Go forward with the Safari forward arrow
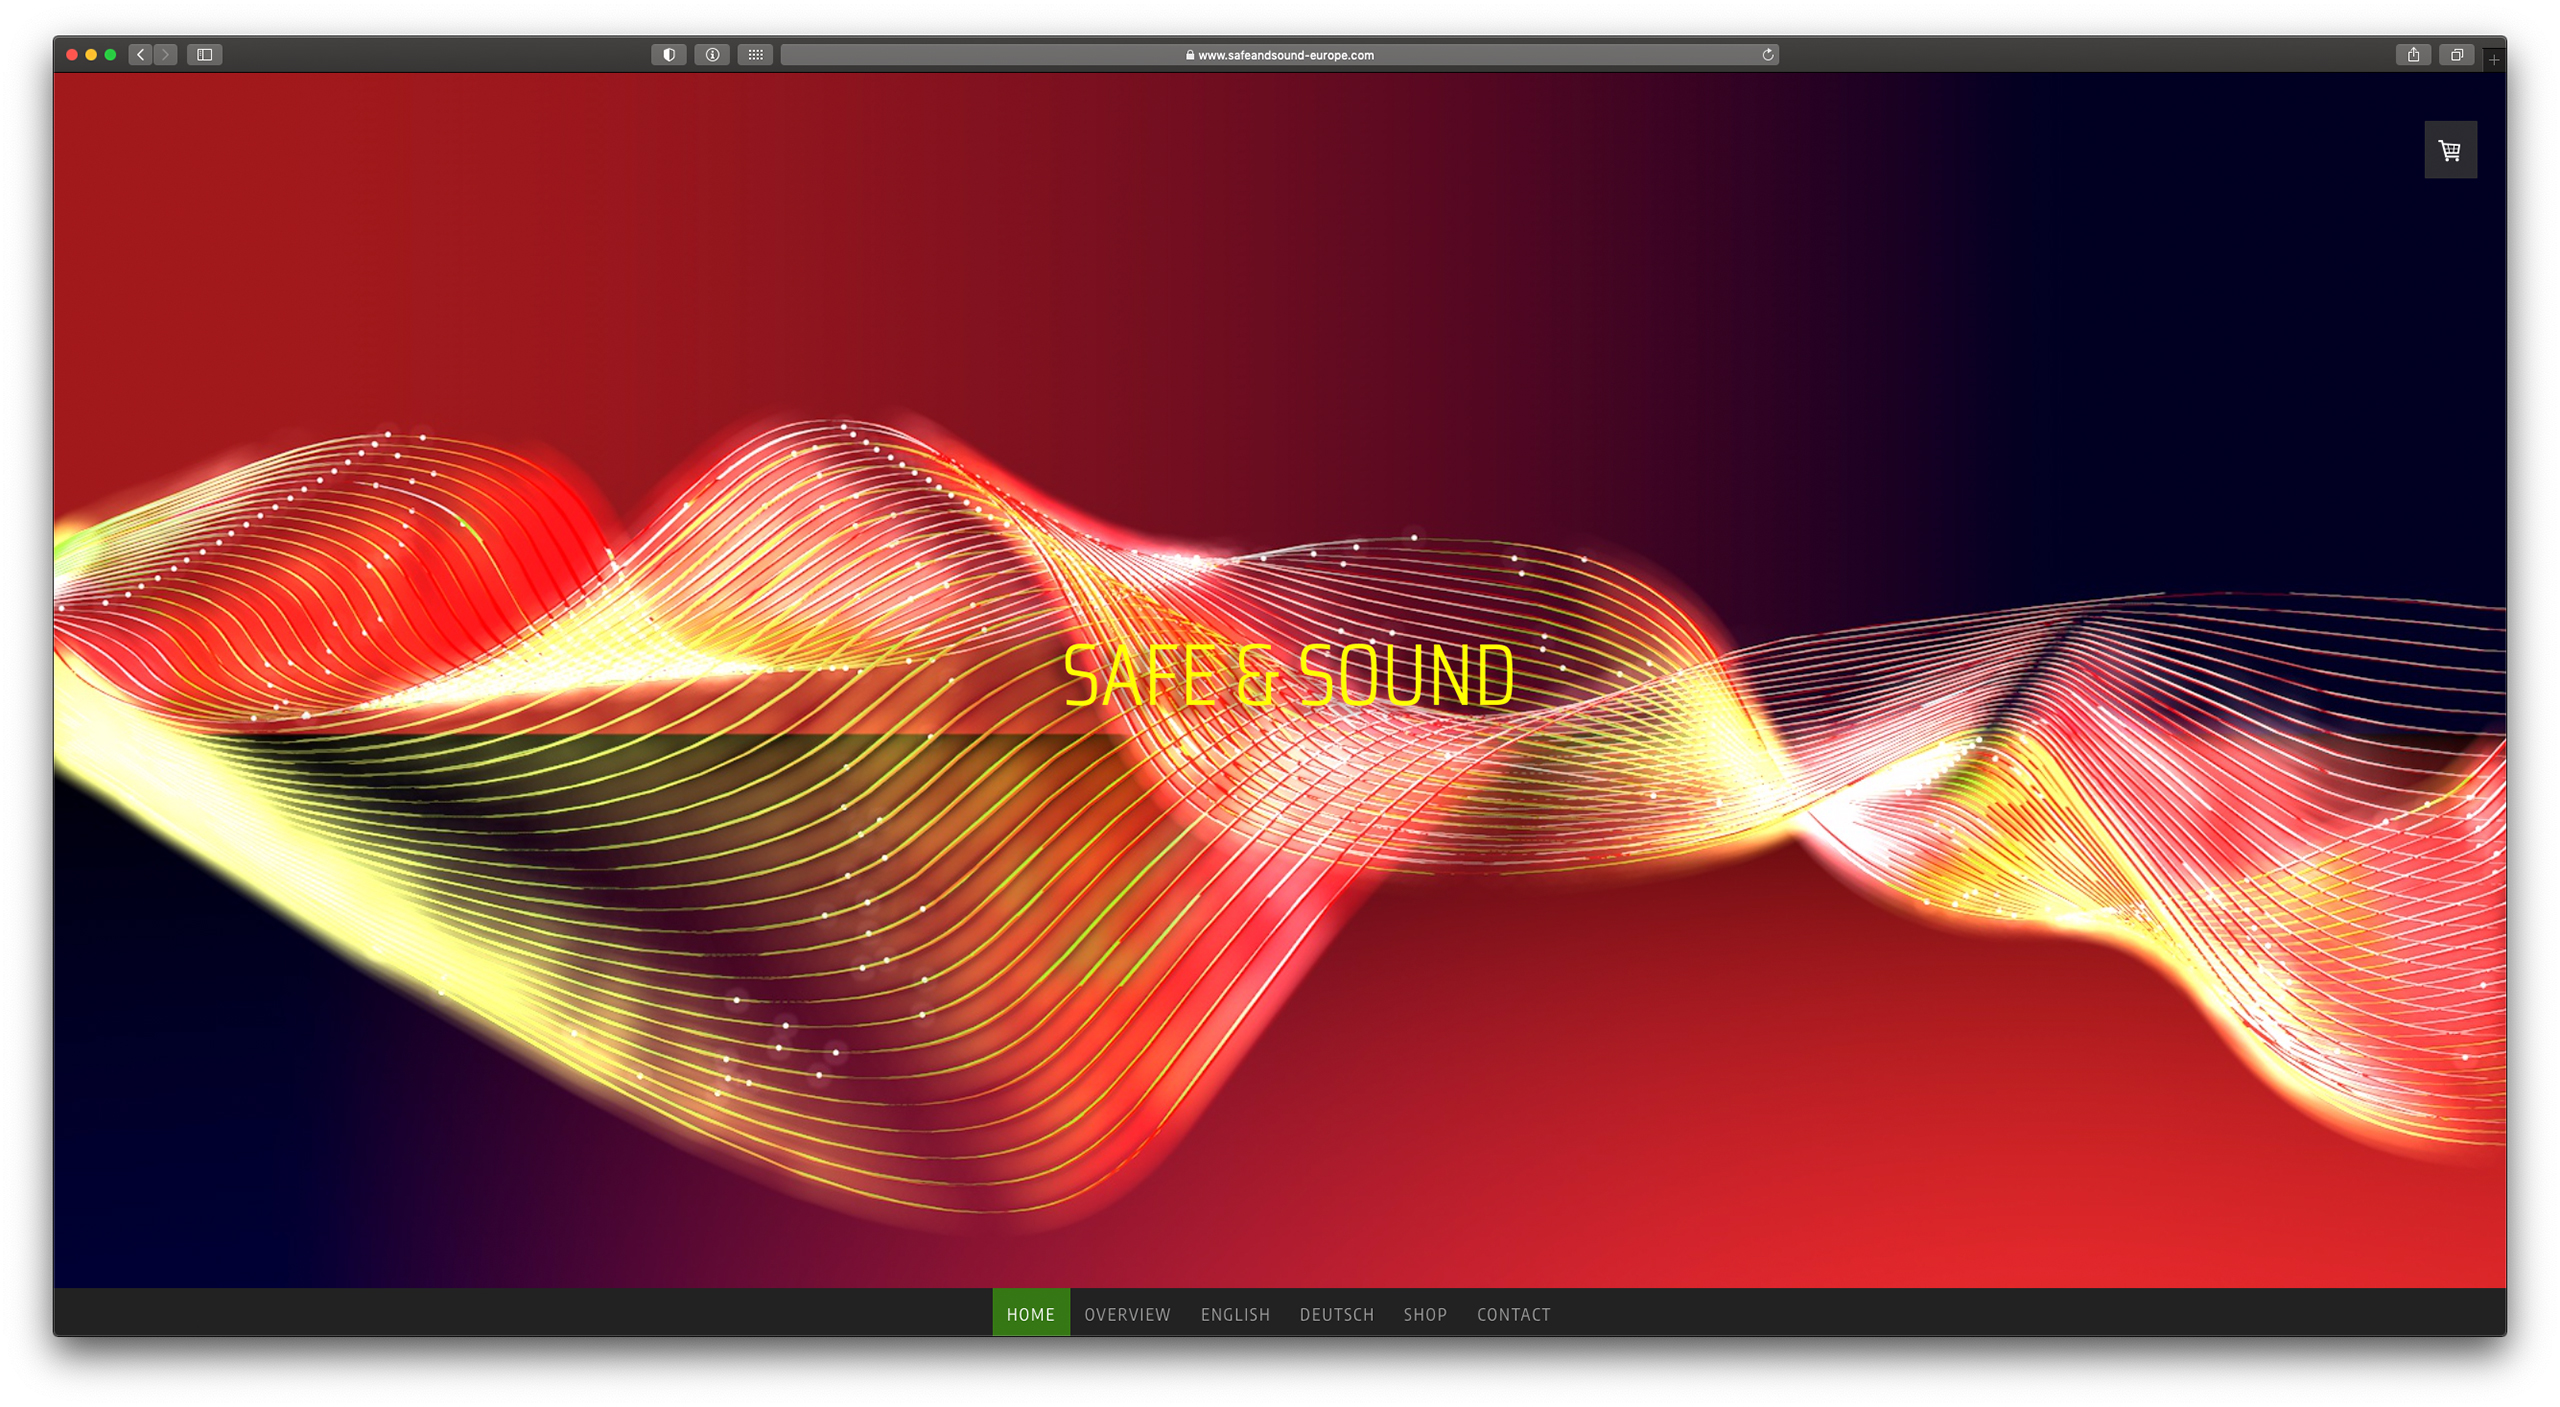This screenshot has height=1407, width=2560. click(x=166, y=55)
